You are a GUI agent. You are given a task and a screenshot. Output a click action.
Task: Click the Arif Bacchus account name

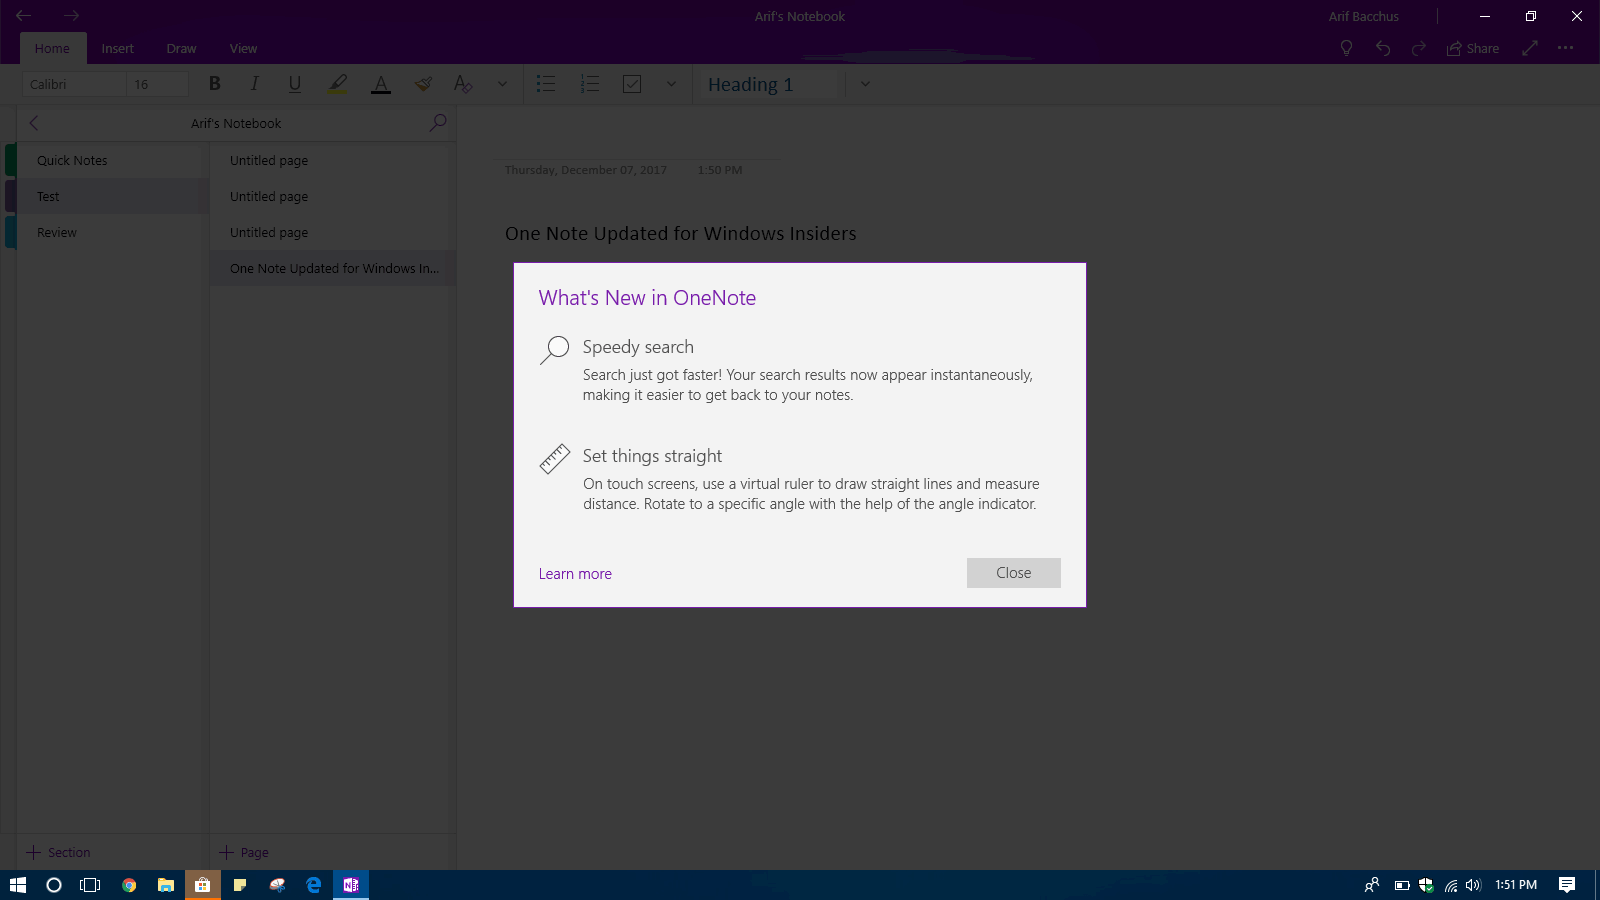click(x=1364, y=16)
